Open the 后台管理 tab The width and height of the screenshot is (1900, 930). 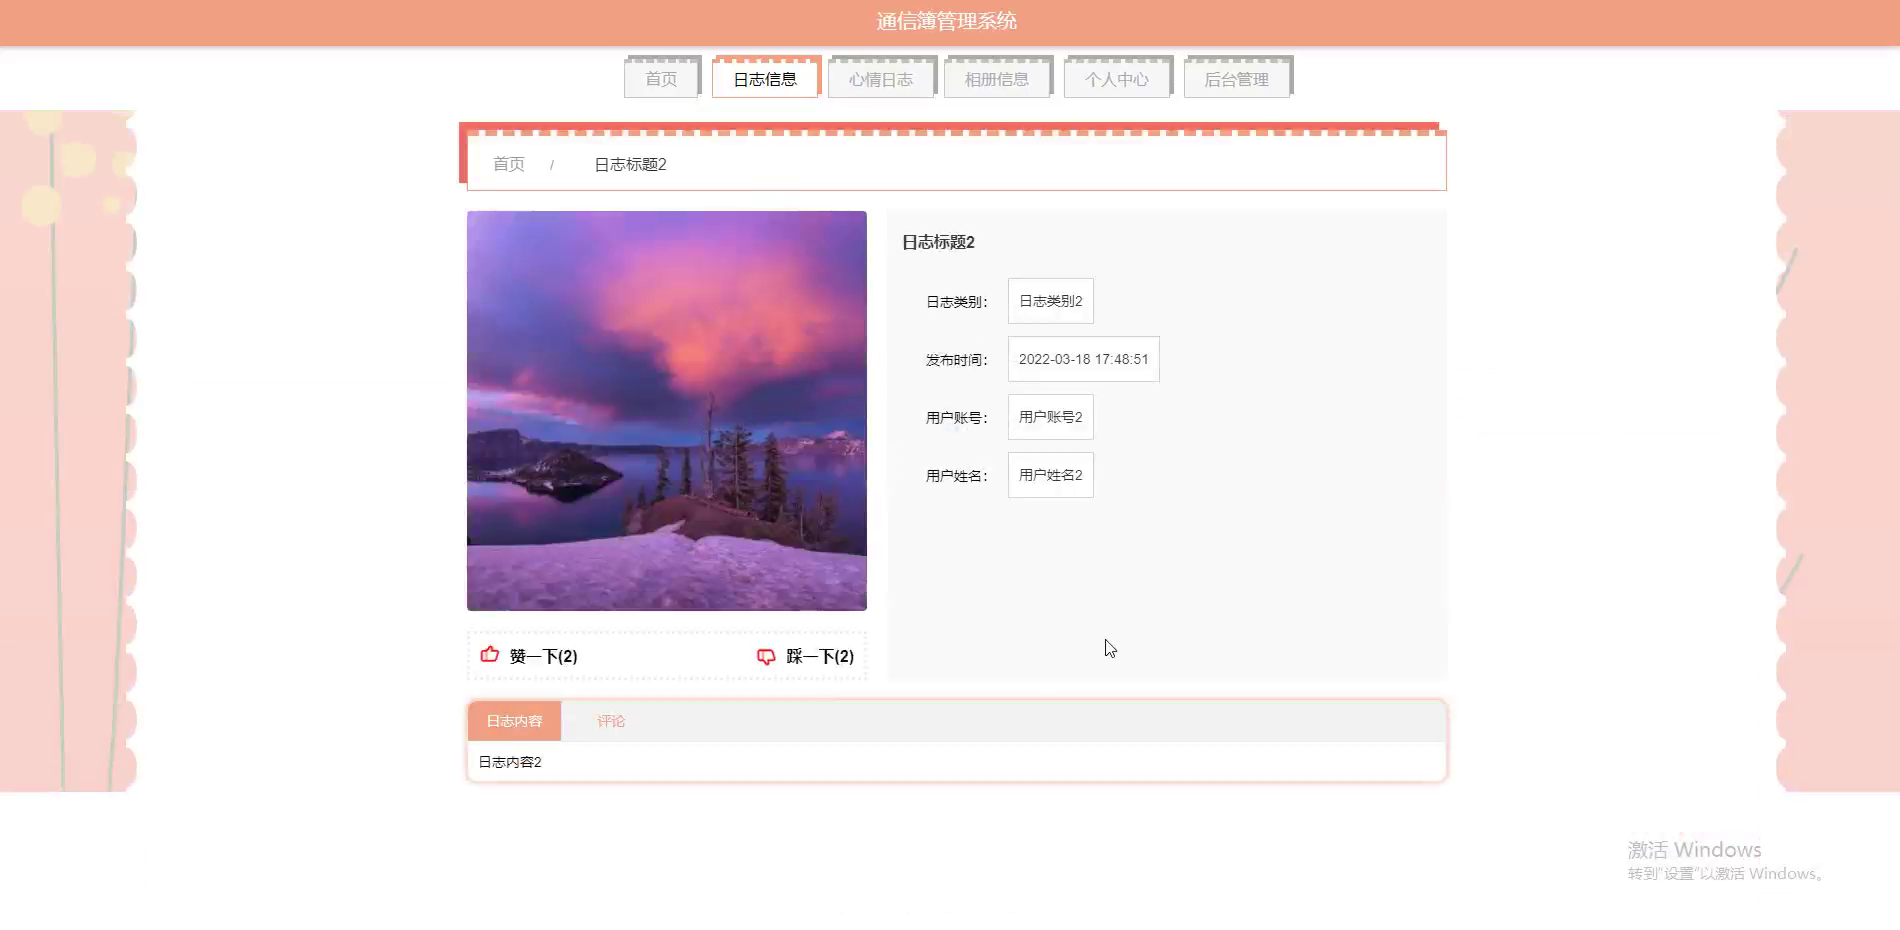coord(1237,79)
